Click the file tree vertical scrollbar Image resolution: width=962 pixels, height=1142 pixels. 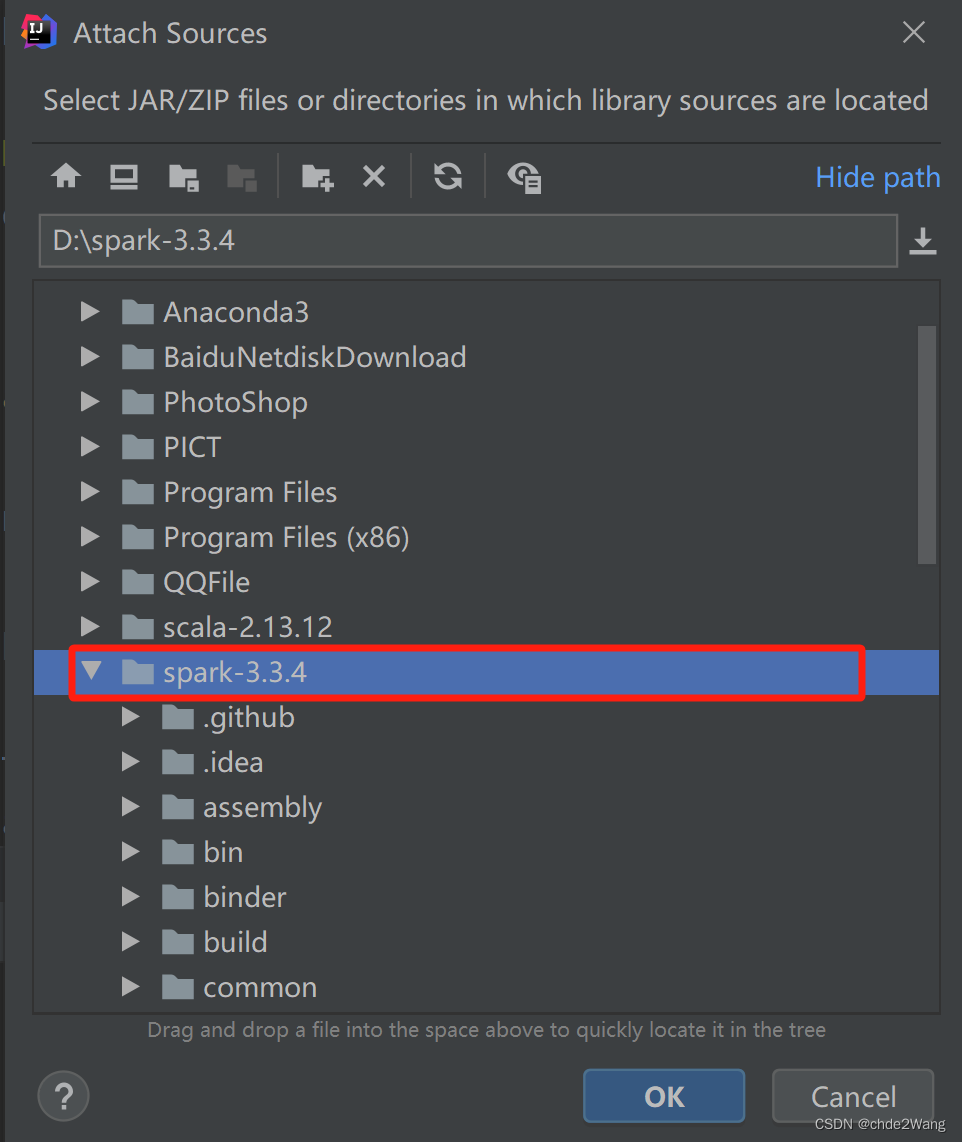pyautogui.click(x=926, y=444)
